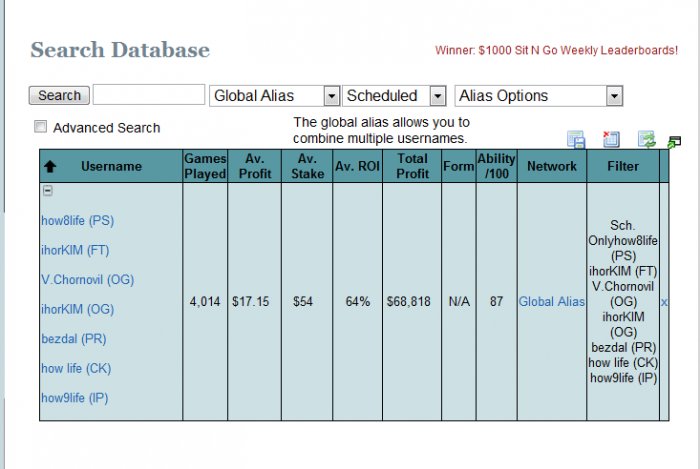700x469 pixels.
Task: Click the delete table icon with red X
Action: point(611,140)
